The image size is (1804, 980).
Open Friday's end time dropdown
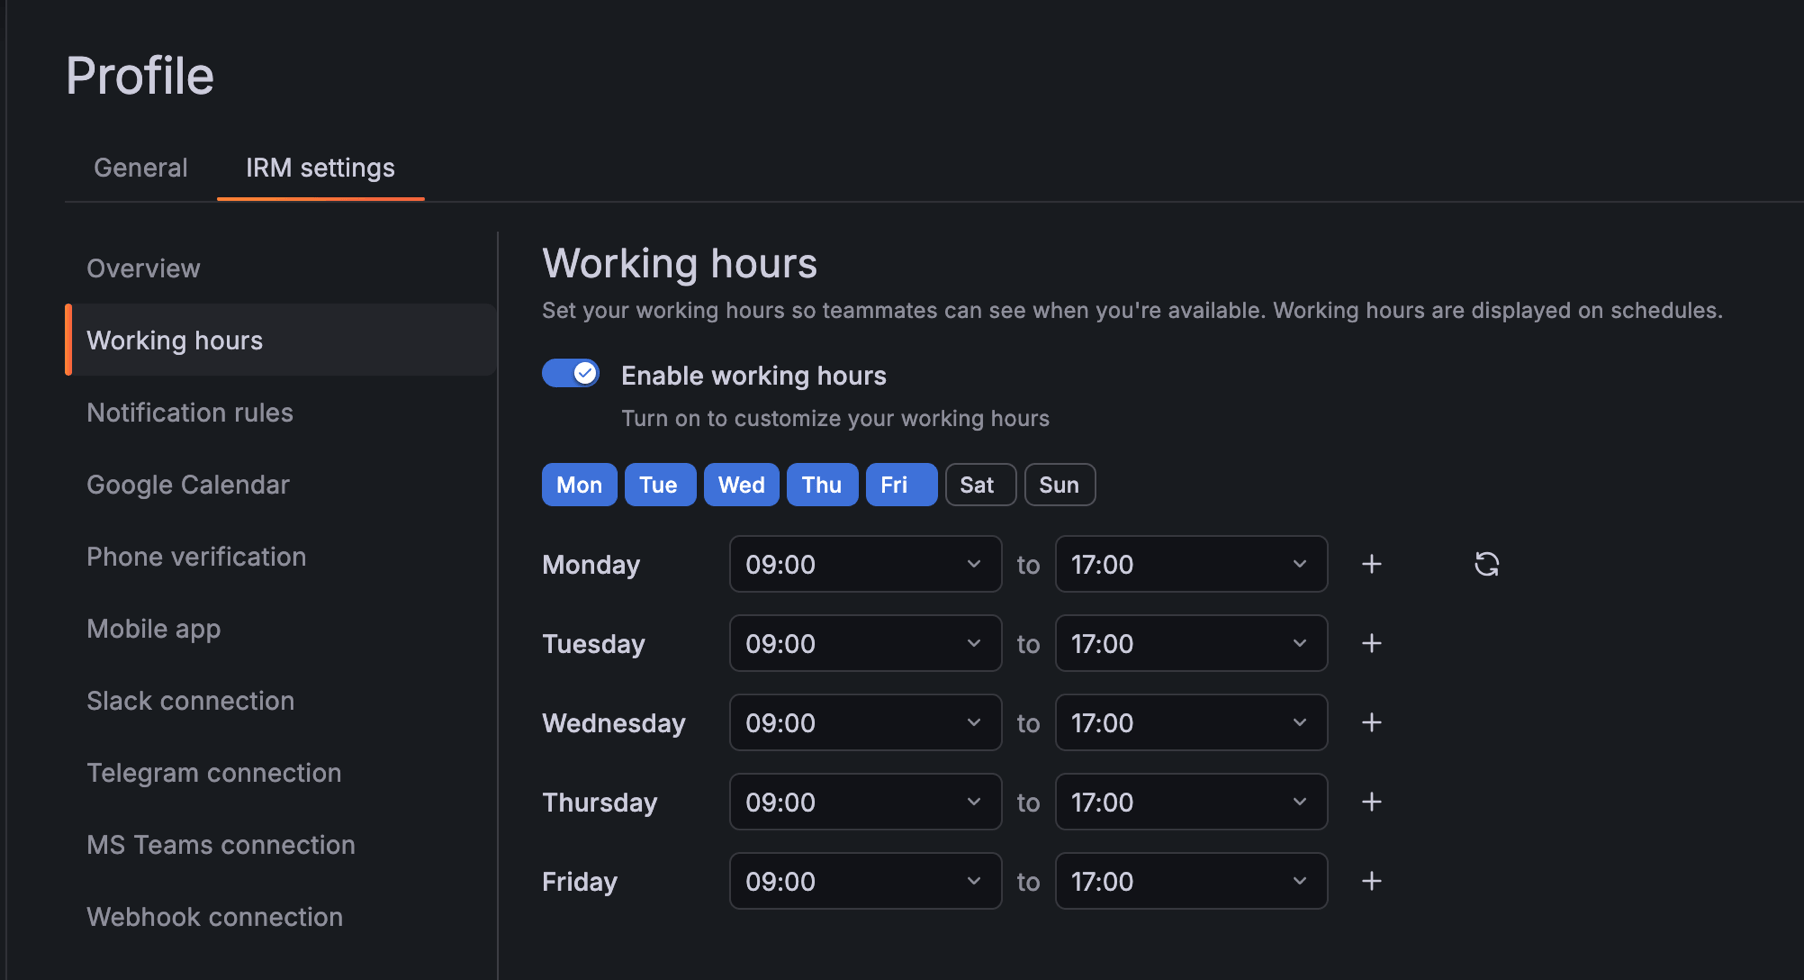click(x=1191, y=881)
